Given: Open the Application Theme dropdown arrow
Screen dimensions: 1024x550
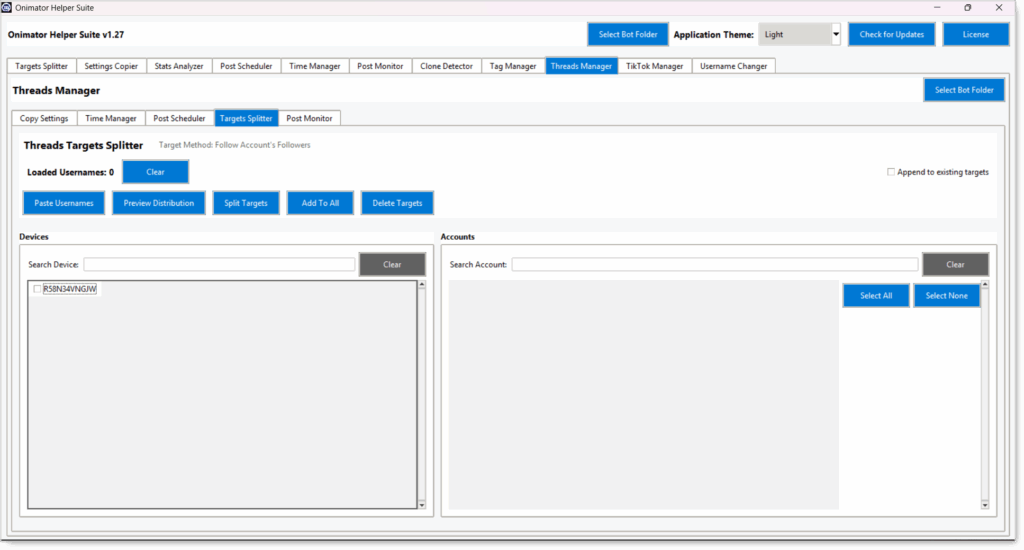Looking at the screenshot, I should 835,35.
